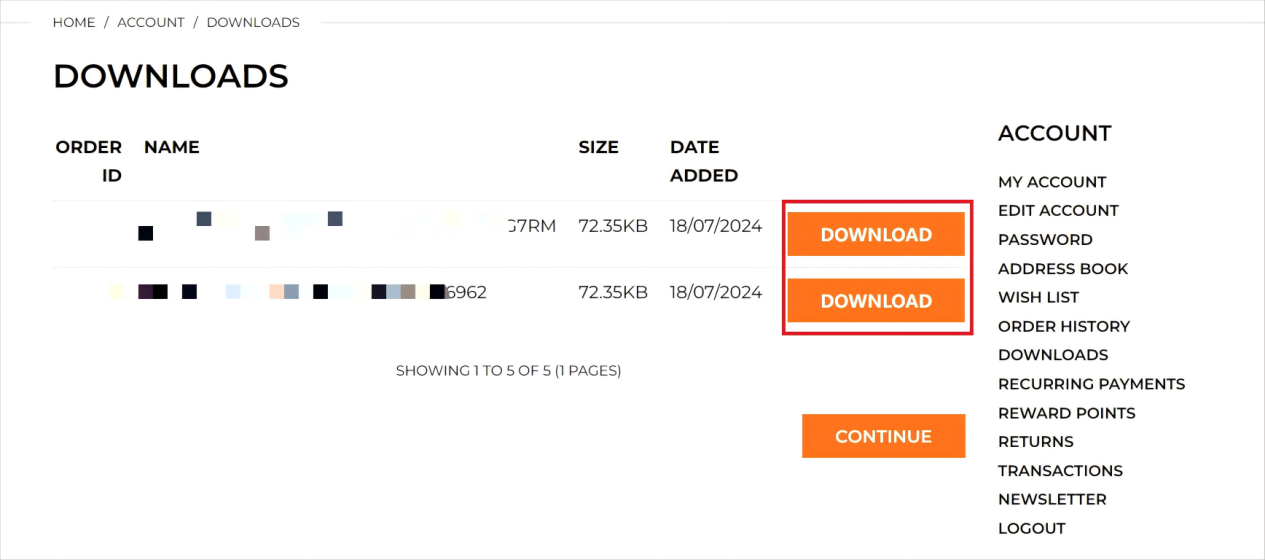
Task: Click Logout in the account menu
Action: tap(1032, 528)
